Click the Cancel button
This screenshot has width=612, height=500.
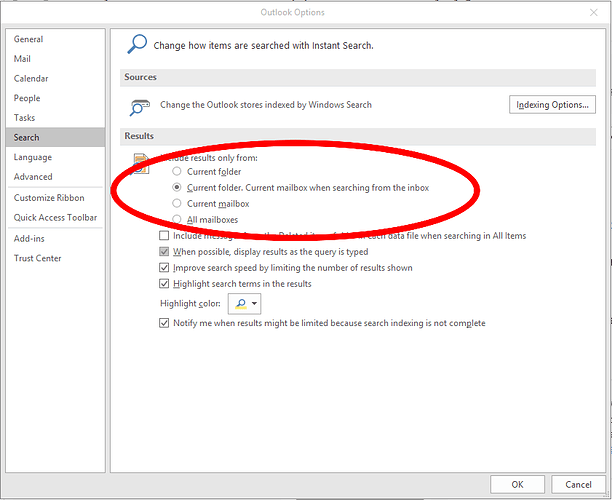coord(578,484)
